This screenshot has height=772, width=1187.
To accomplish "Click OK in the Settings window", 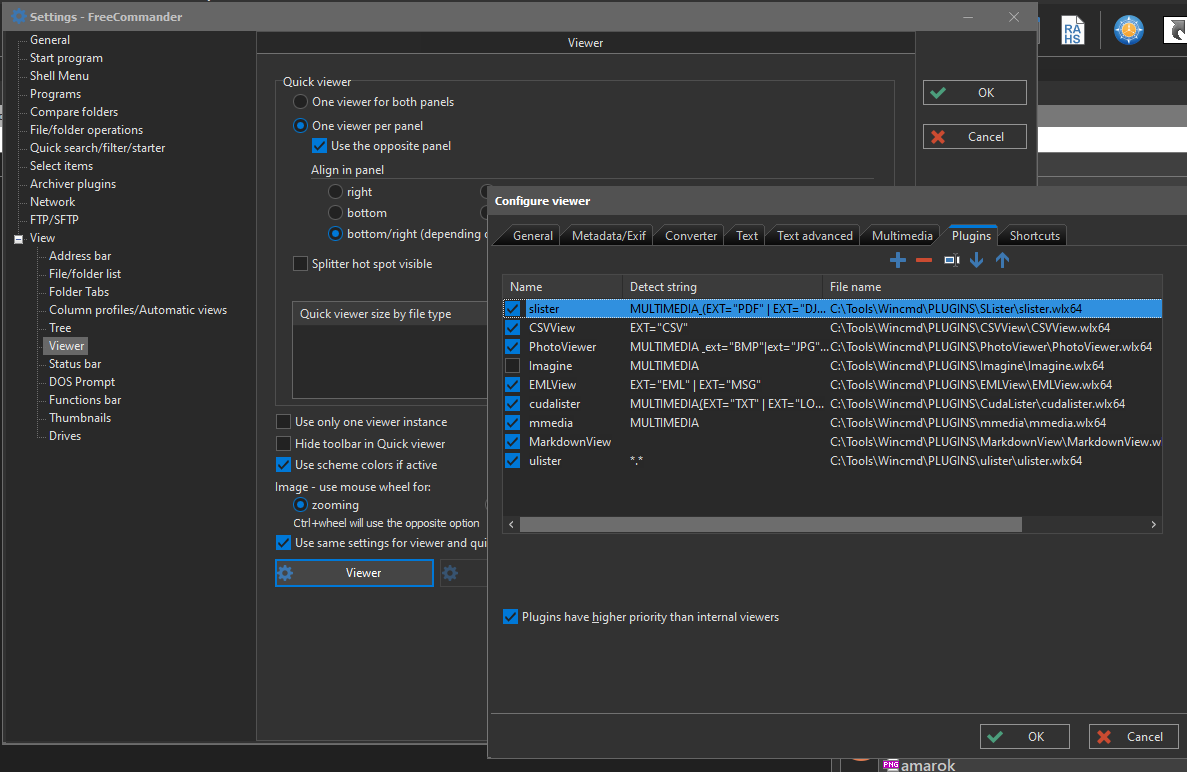I will [x=974, y=92].
